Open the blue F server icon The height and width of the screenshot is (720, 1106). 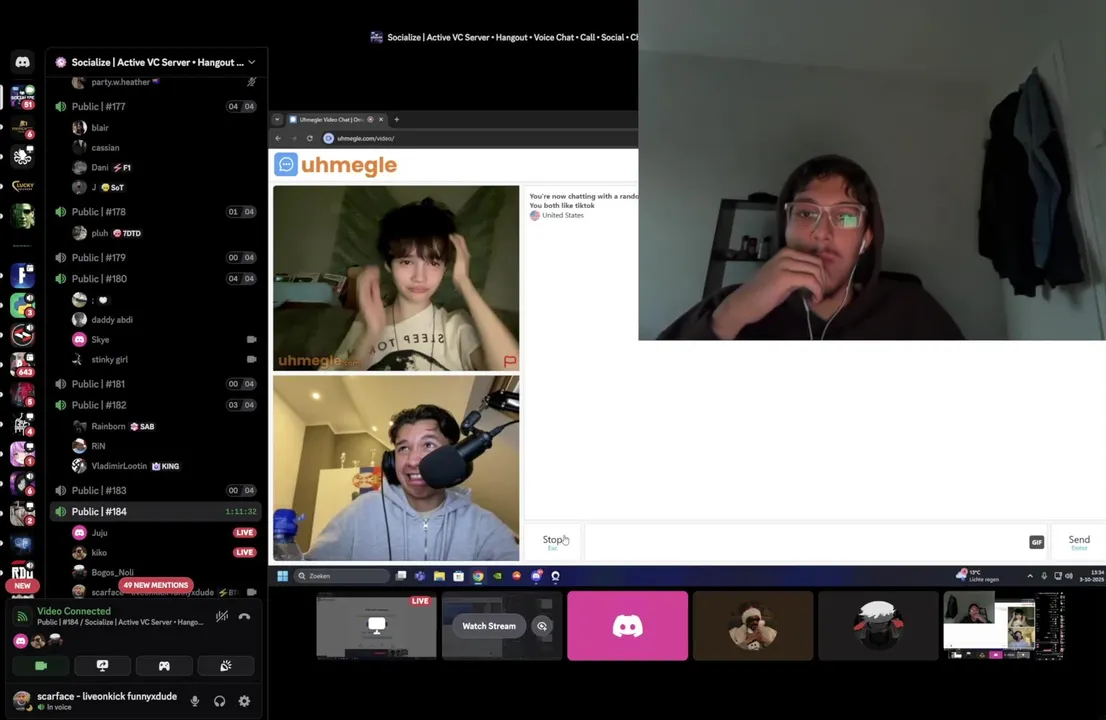(23, 276)
